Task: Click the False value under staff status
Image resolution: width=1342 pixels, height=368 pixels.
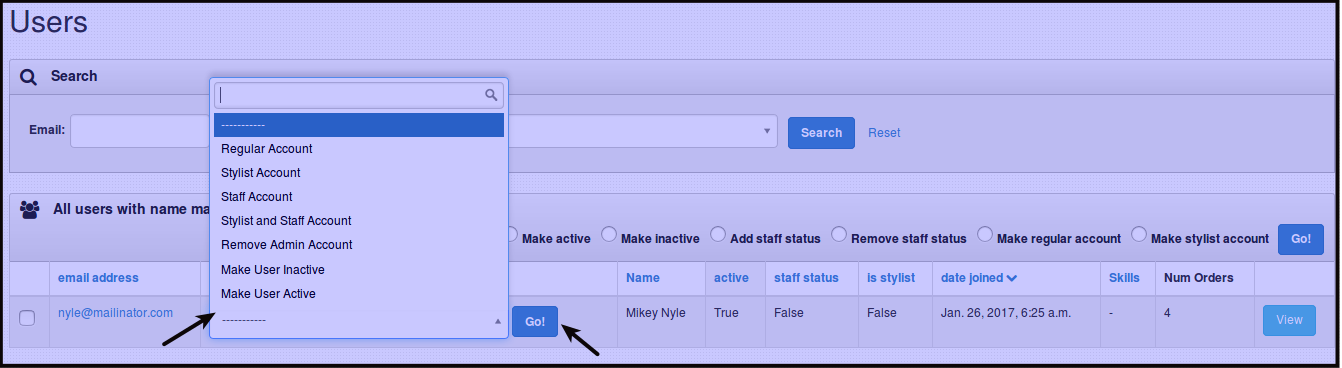Action: [x=789, y=313]
